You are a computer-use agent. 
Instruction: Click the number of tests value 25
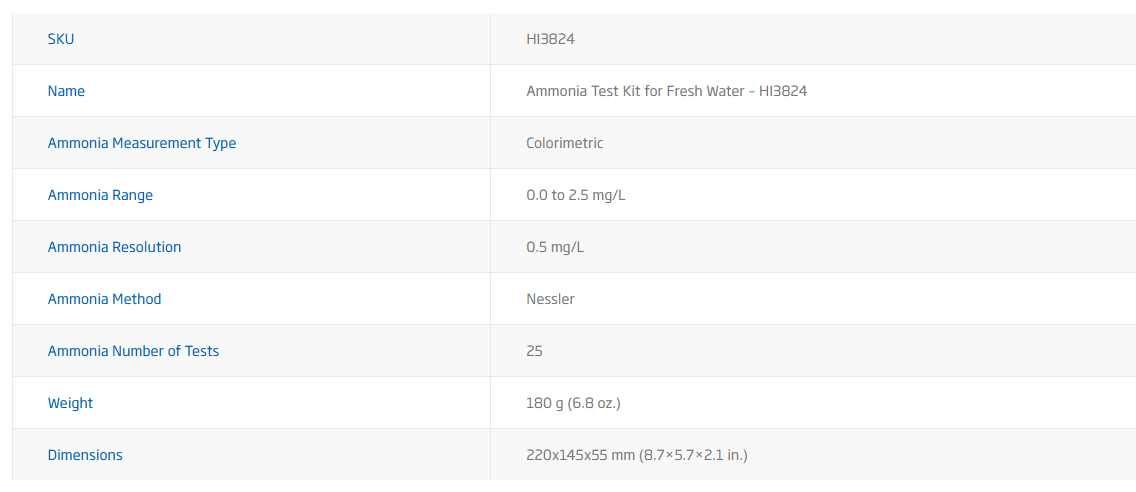pos(534,351)
